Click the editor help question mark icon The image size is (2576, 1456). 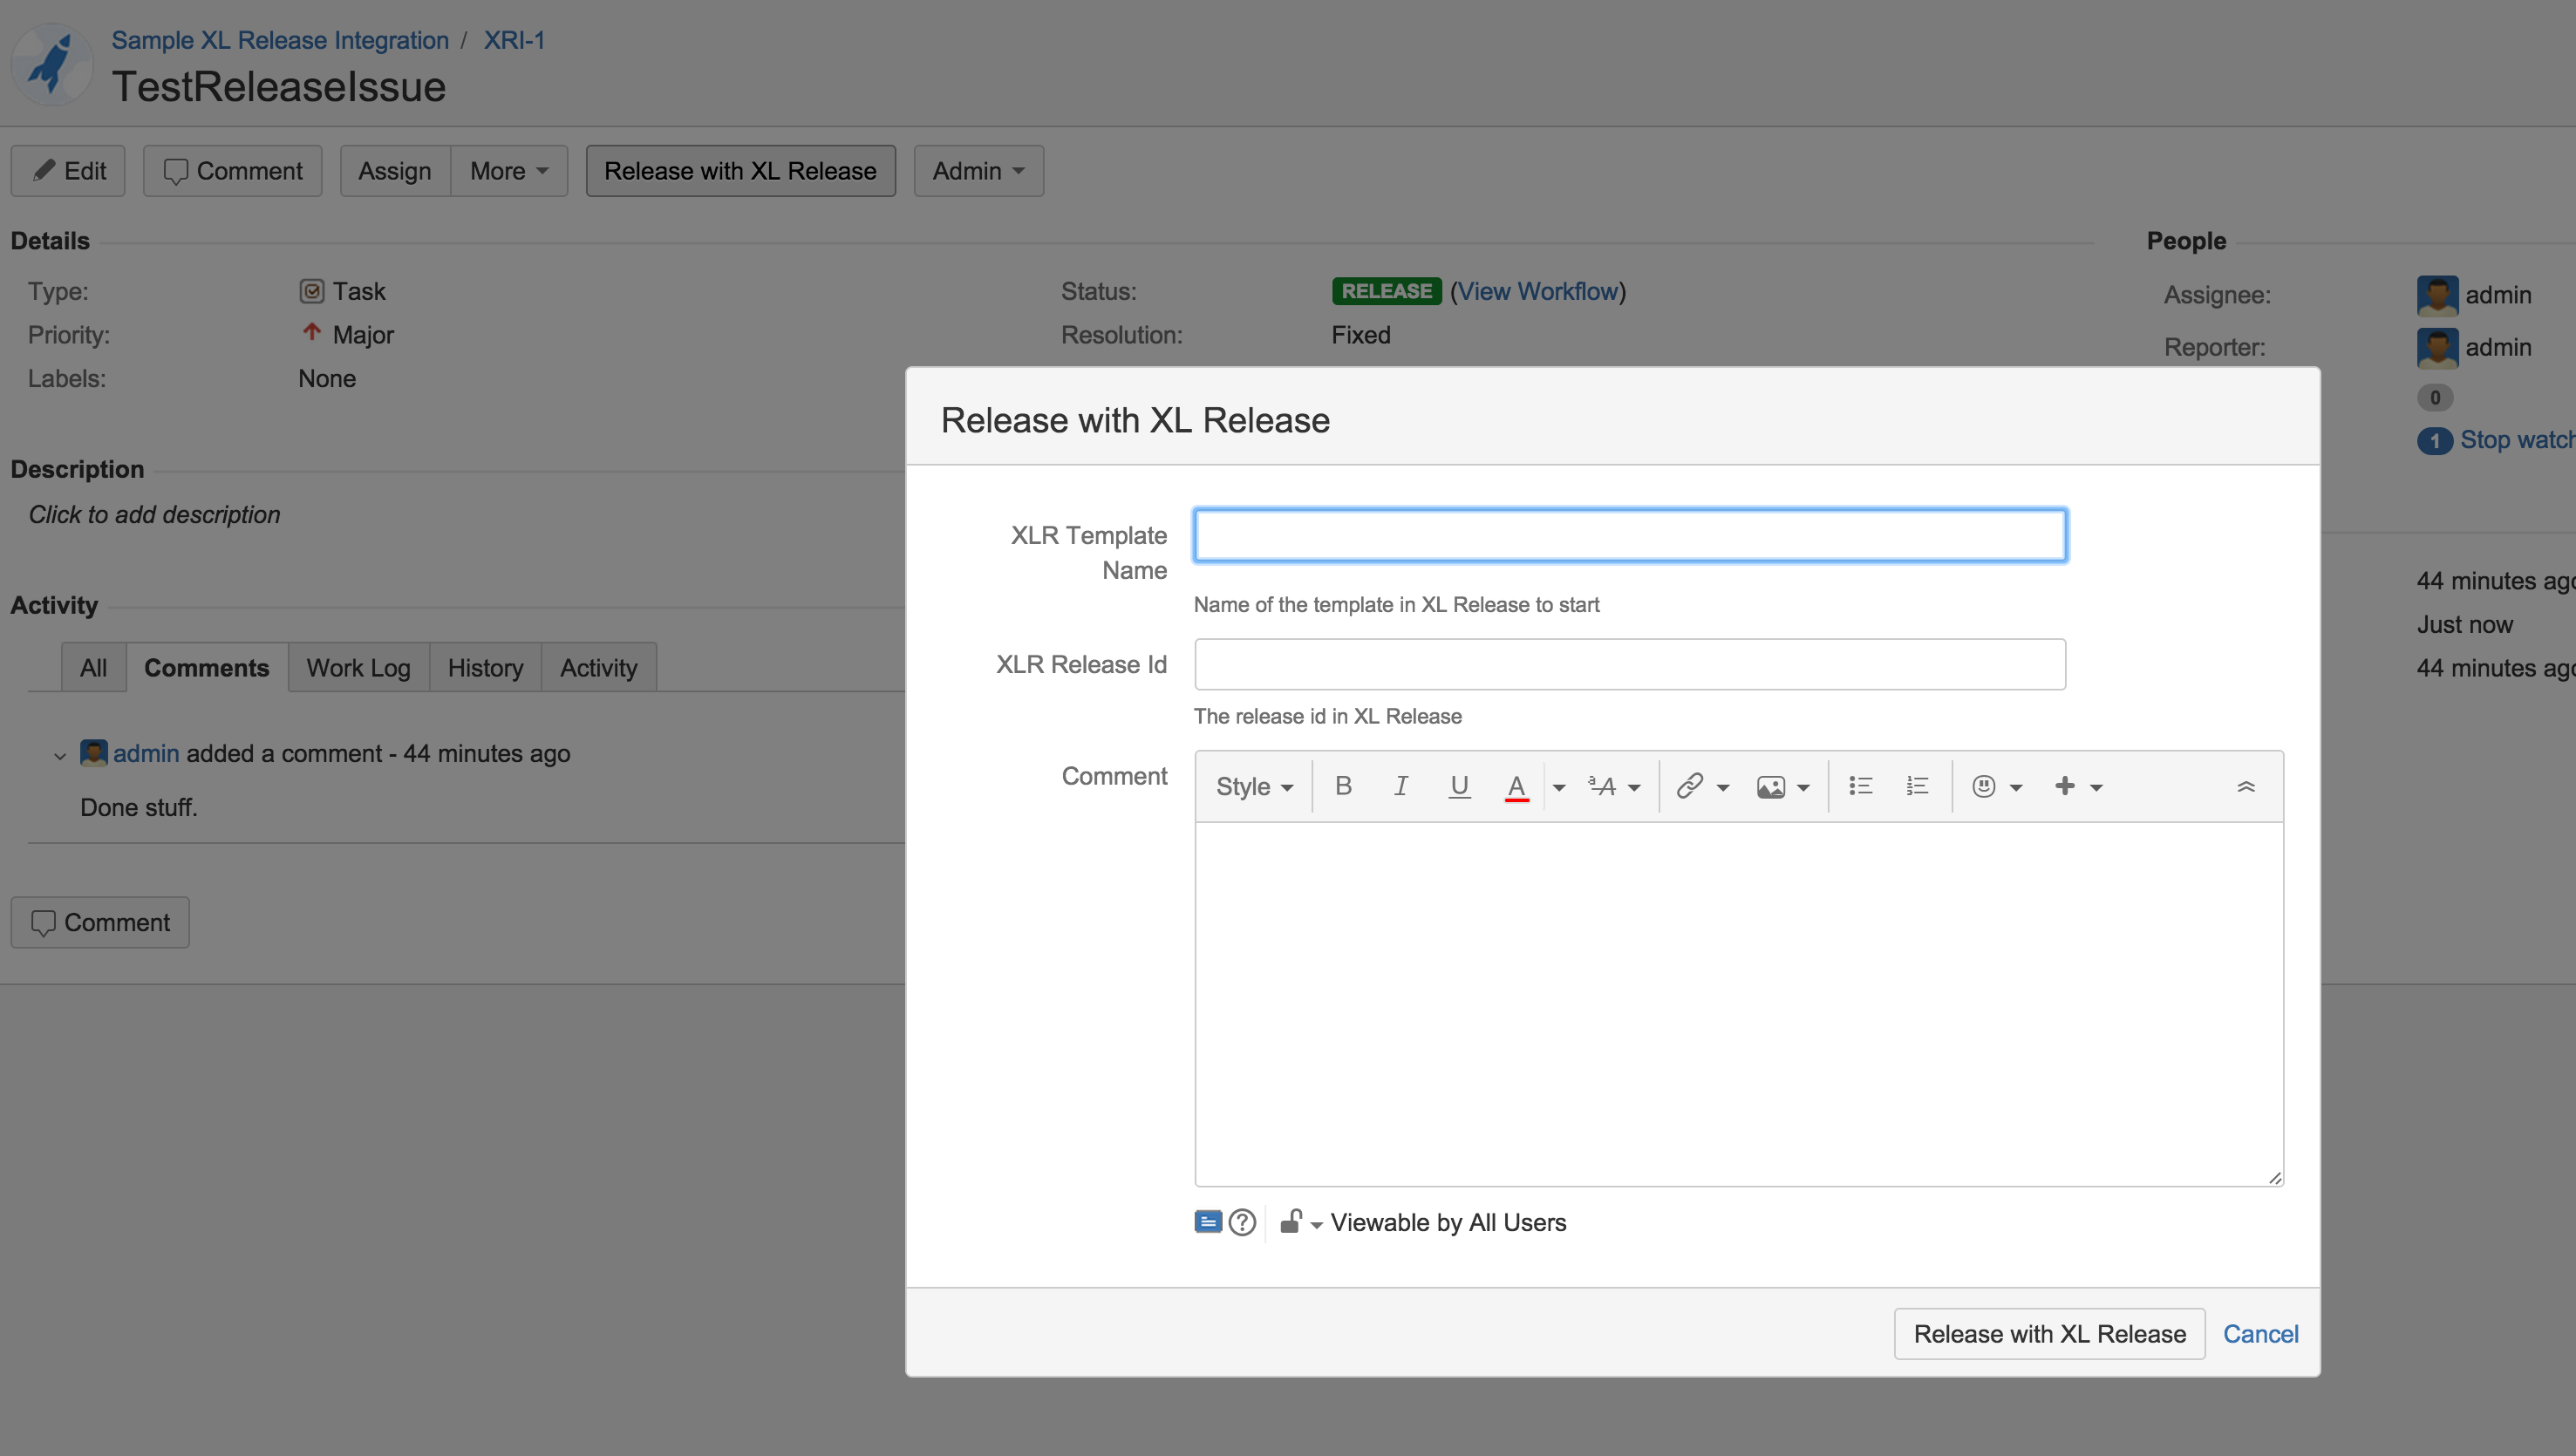point(1242,1222)
